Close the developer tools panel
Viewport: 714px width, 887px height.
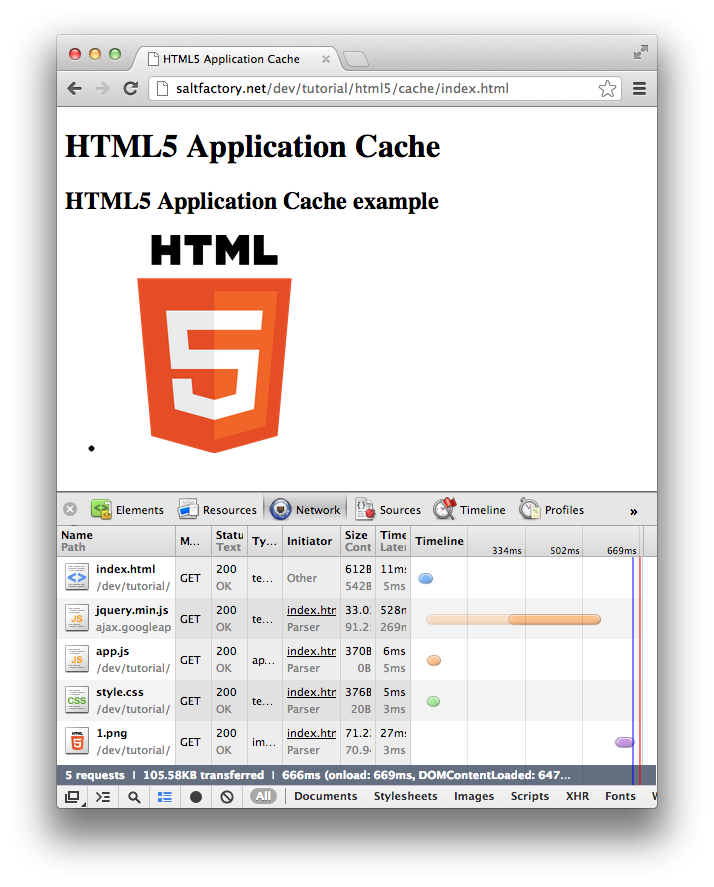click(x=70, y=509)
